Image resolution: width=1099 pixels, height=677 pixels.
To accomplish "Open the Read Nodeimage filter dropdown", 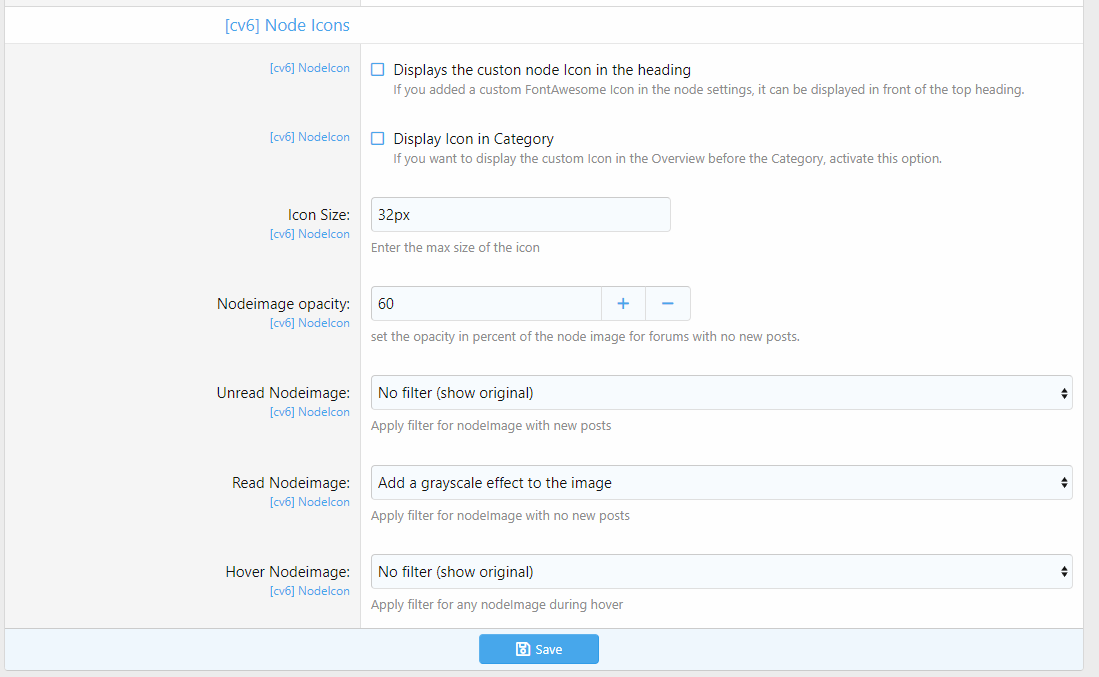I will pos(720,482).
